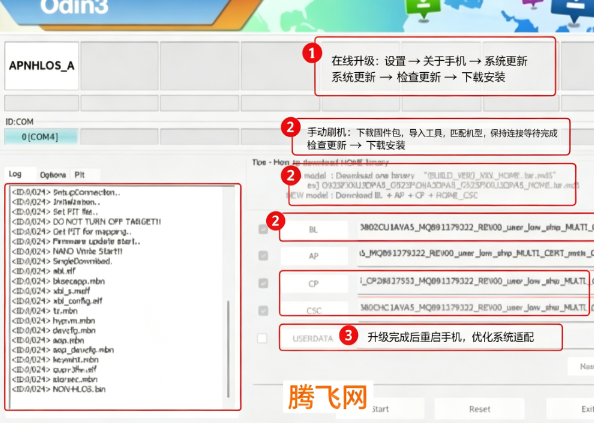
Task: Switch to the Options tab
Action: [x=53, y=175]
